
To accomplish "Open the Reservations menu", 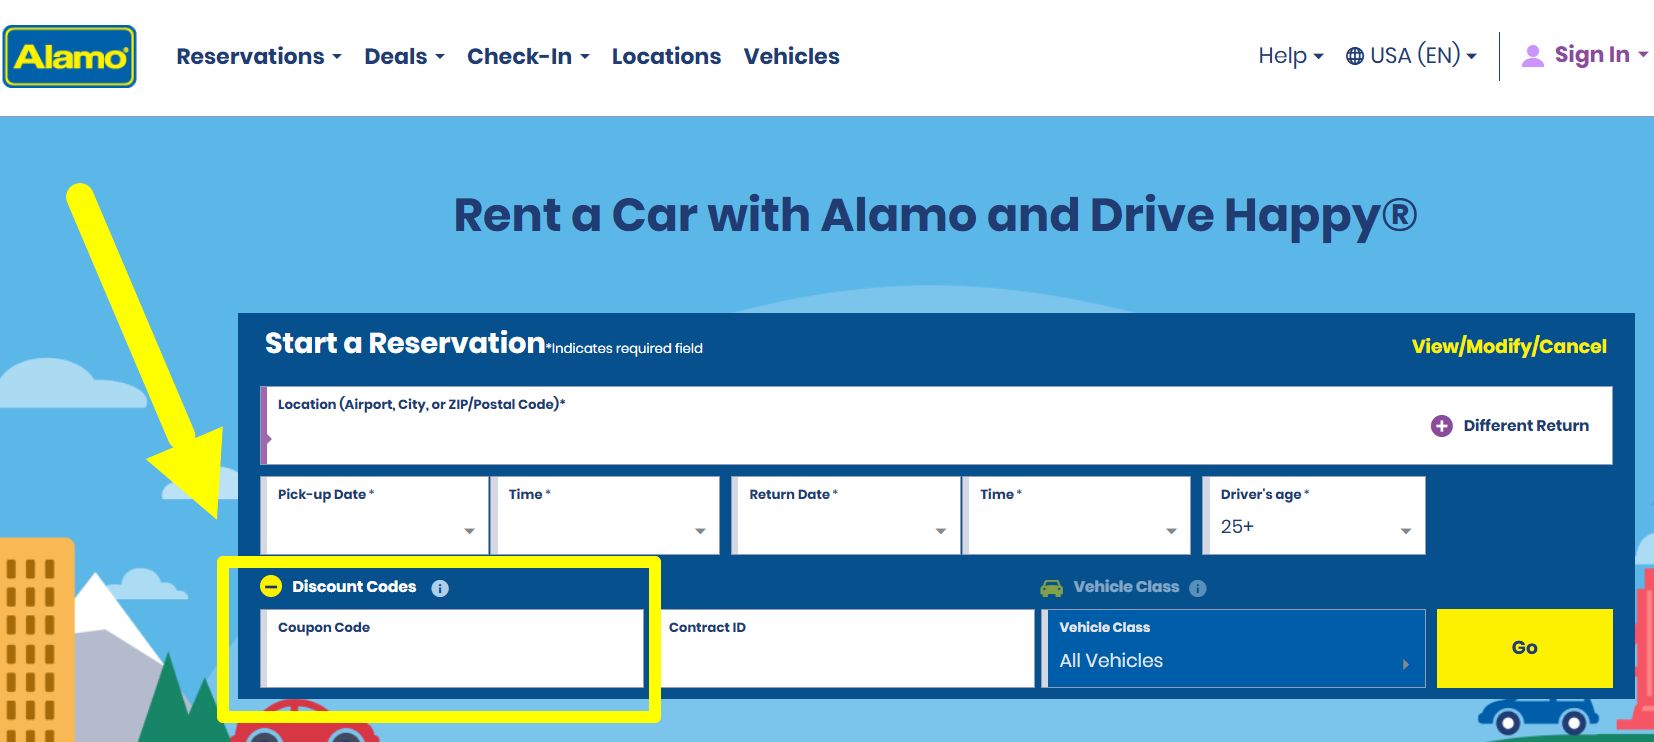I will tap(258, 57).
